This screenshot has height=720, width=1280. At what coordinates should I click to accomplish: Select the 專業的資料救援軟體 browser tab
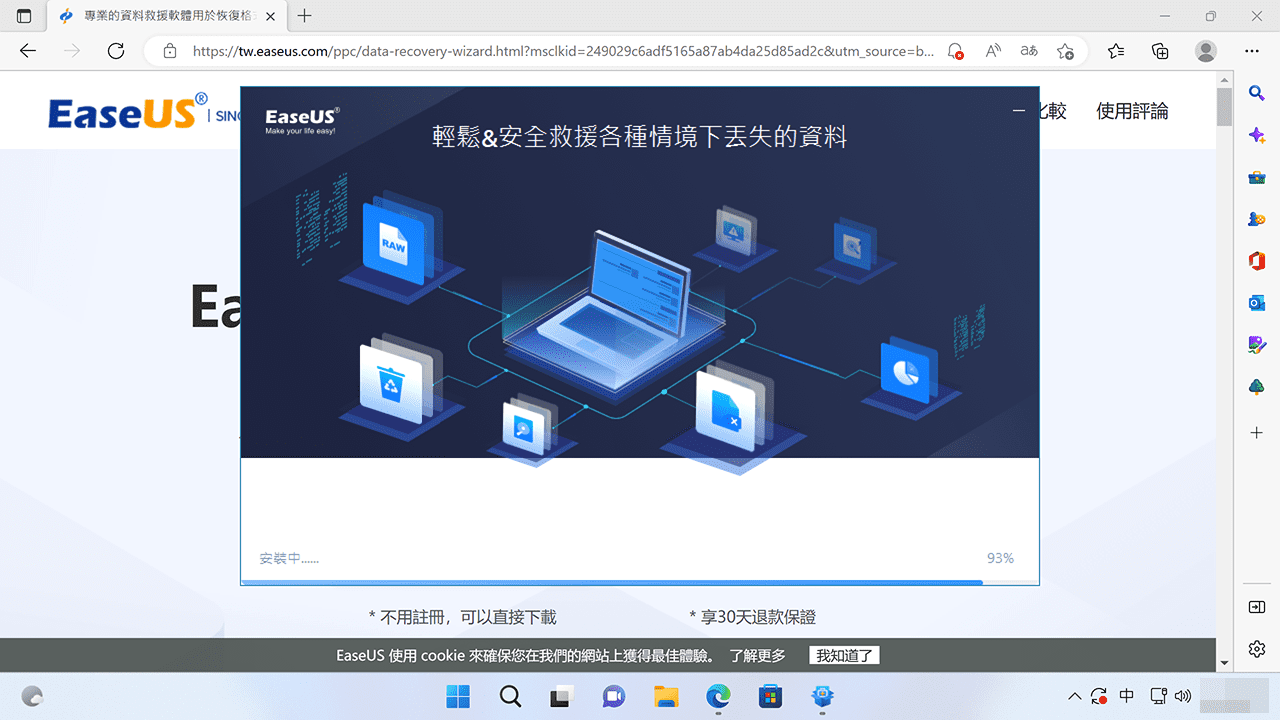click(x=160, y=16)
